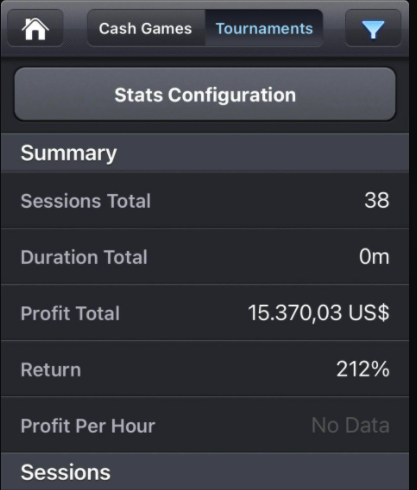This screenshot has height=490, width=417.
Task: Click the 15.370,03 US$ profit amount
Action: pyautogui.click(x=318, y=313)
